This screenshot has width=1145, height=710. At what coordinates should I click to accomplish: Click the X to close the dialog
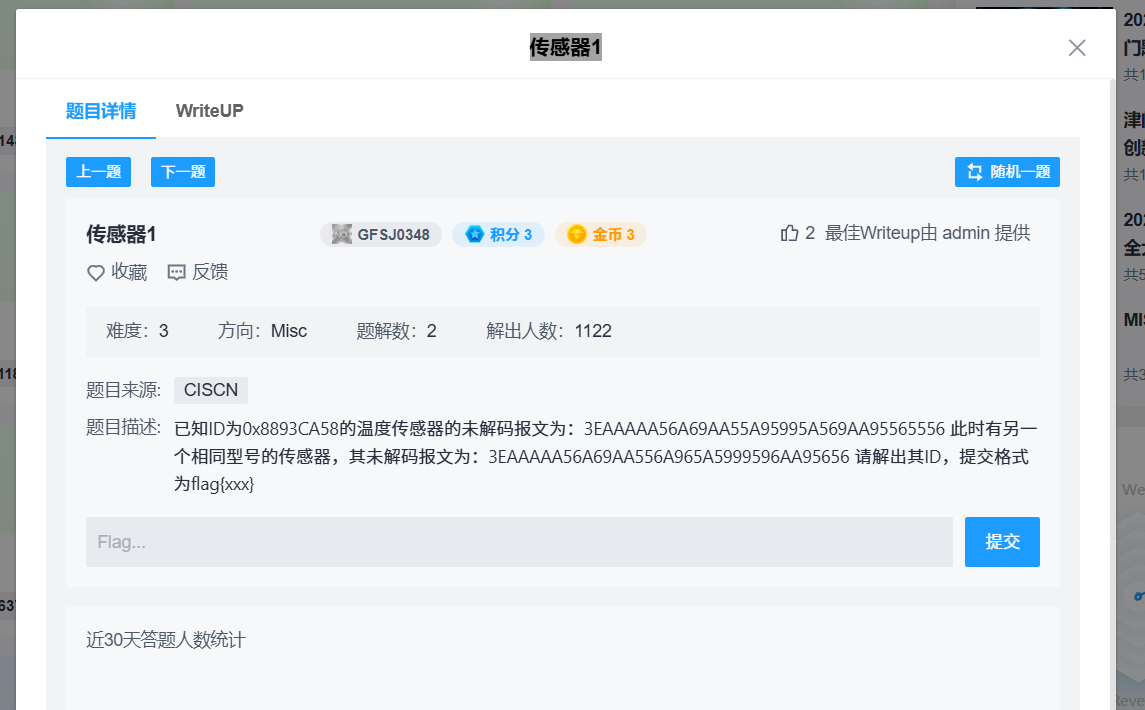pyautogui.click(x=1077, y=47)
